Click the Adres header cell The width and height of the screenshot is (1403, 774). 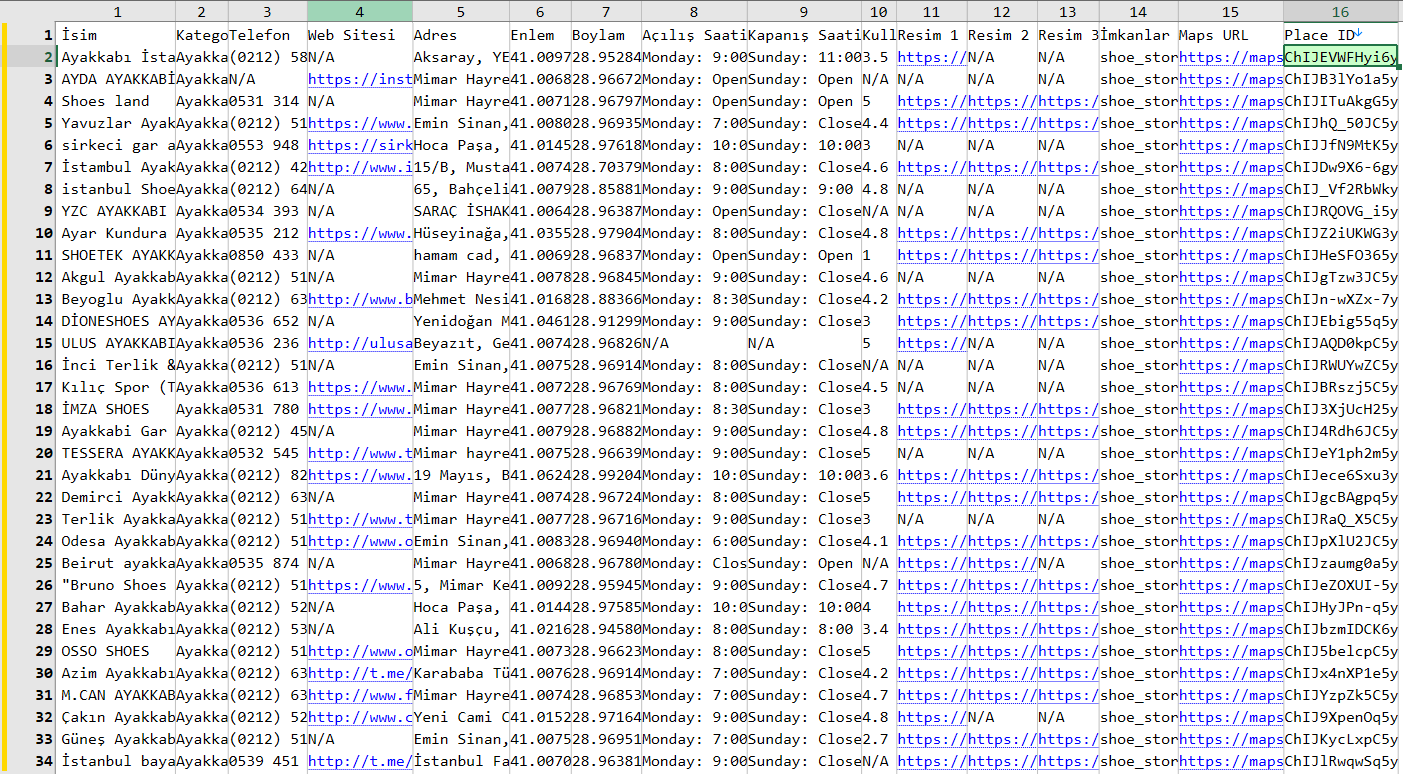461,35
